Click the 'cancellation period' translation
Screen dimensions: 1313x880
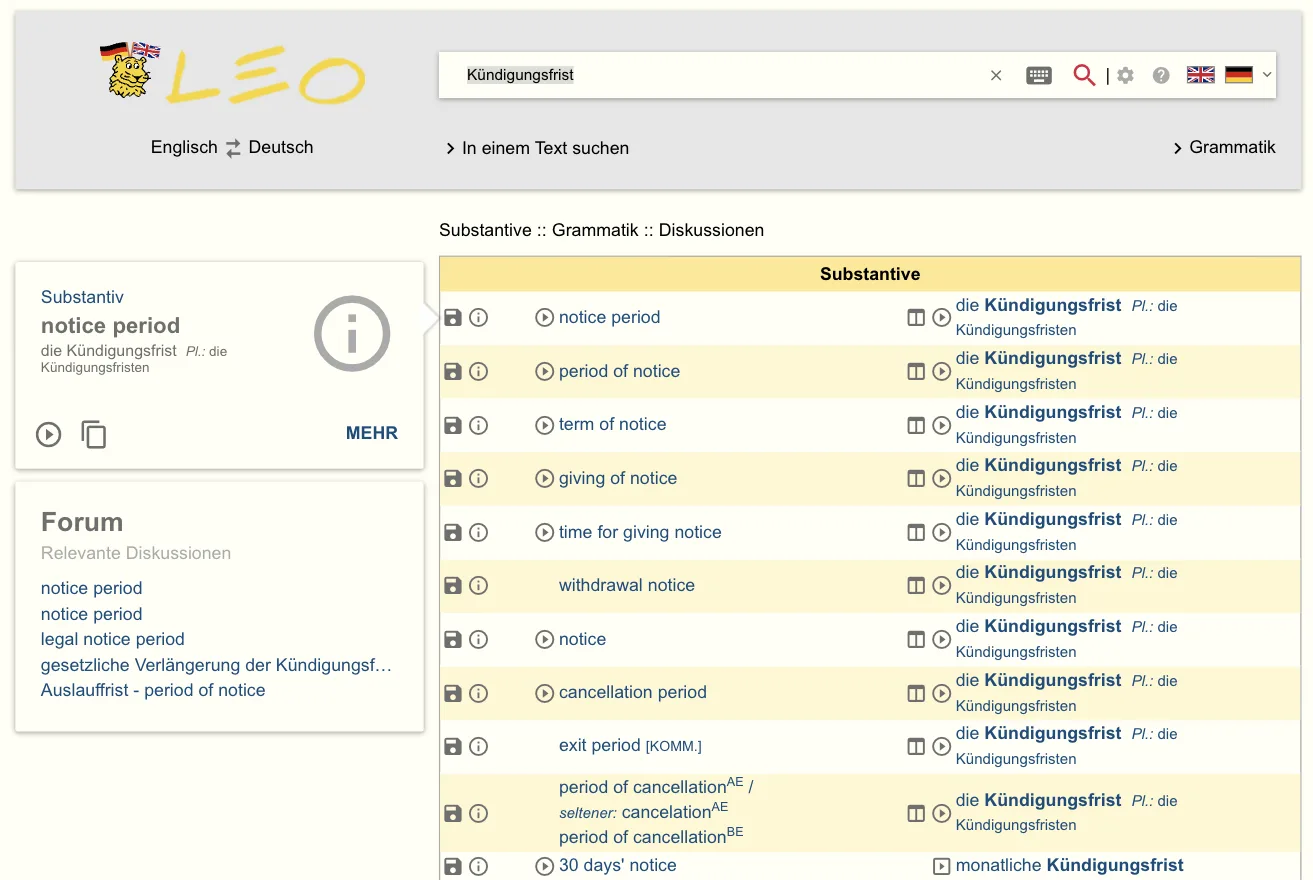coord(633,692)
